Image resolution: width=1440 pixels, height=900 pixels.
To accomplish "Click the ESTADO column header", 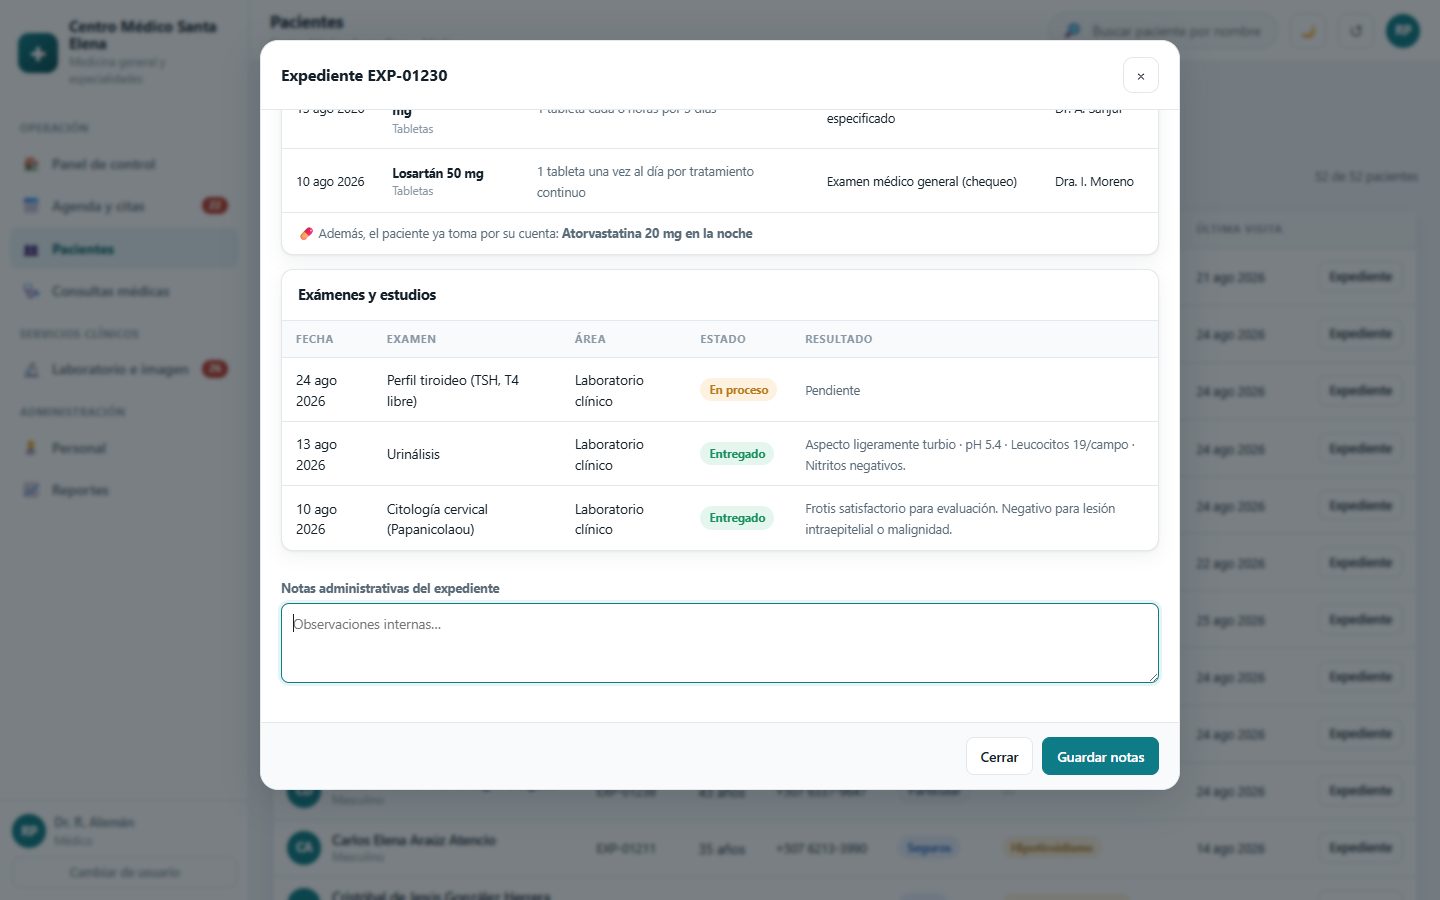I will (723, 339).
